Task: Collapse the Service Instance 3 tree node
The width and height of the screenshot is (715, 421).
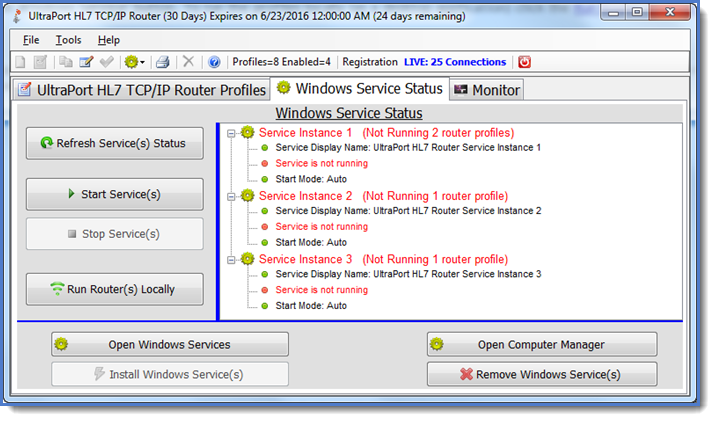Action: pos(231,260)
